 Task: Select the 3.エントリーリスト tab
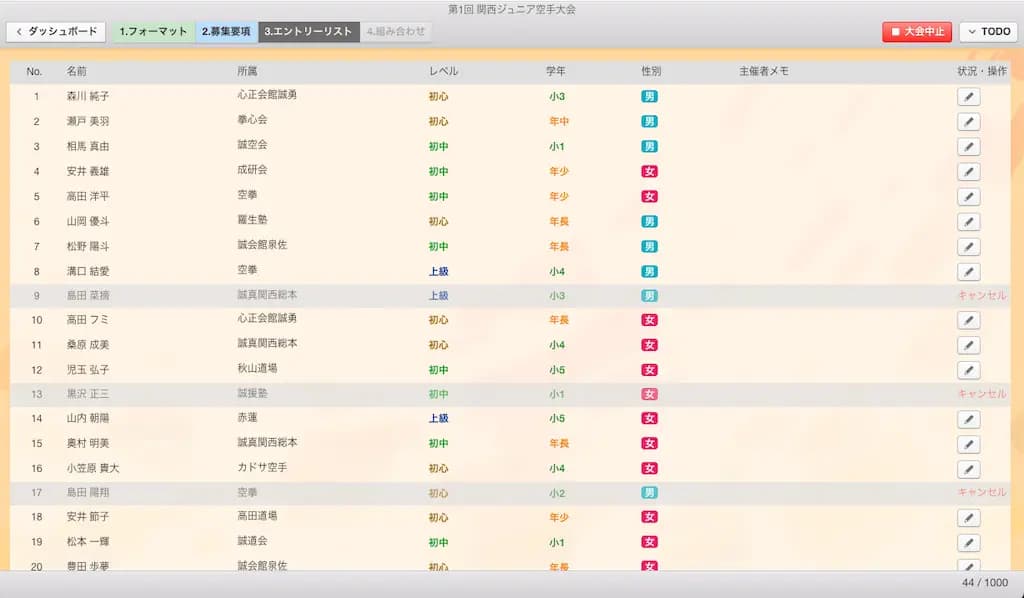point(308,31)
